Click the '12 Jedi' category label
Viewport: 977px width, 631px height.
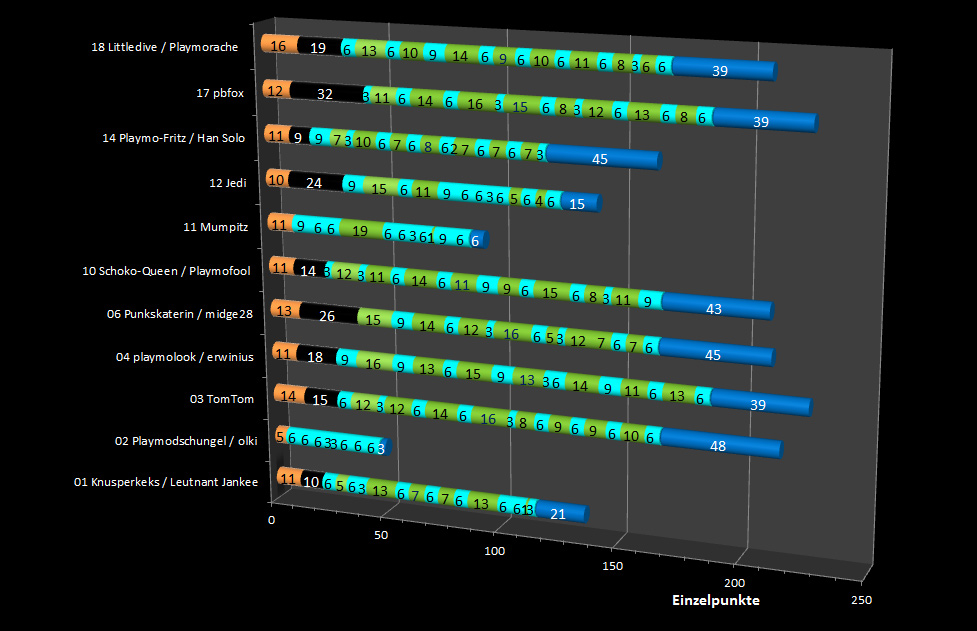227,183
